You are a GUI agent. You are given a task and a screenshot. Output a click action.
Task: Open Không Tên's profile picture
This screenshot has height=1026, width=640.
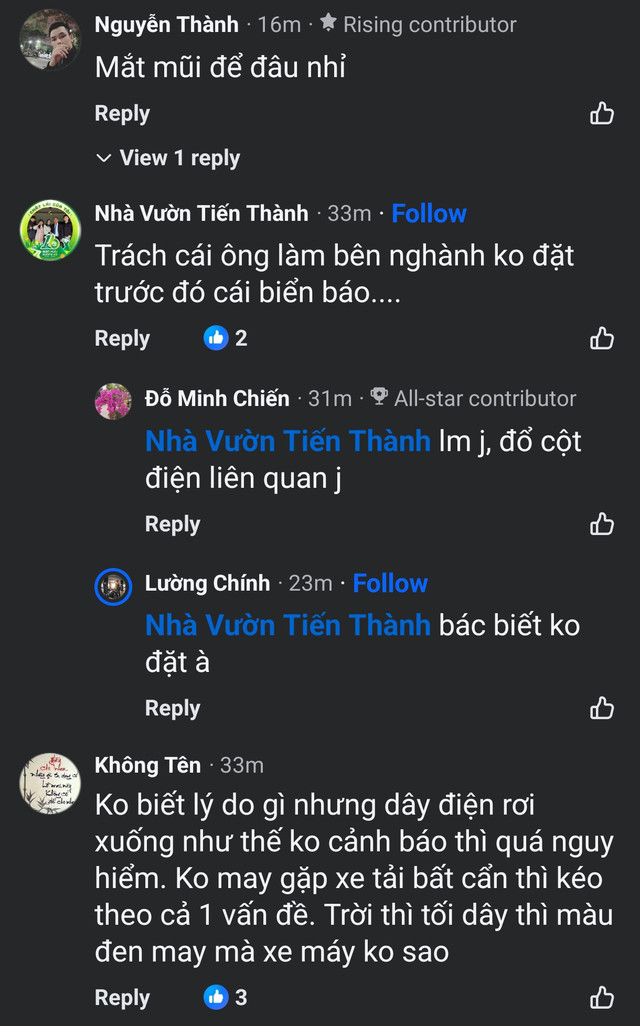click(x=50, y=782)
